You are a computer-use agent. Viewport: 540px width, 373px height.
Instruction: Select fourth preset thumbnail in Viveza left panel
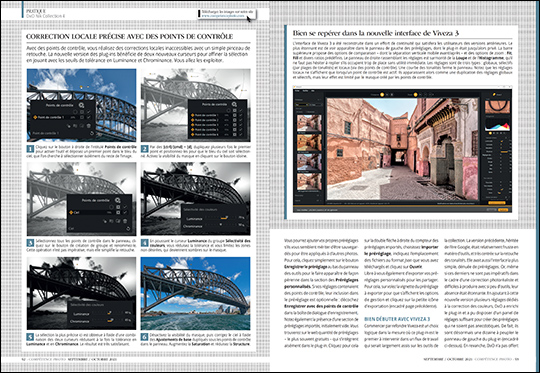pos(309,182)
